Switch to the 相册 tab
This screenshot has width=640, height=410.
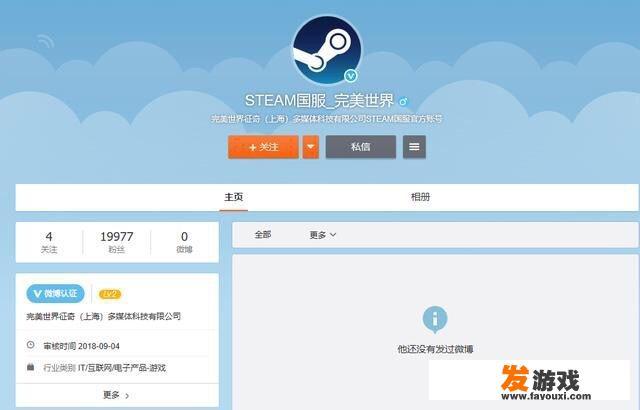420,197
